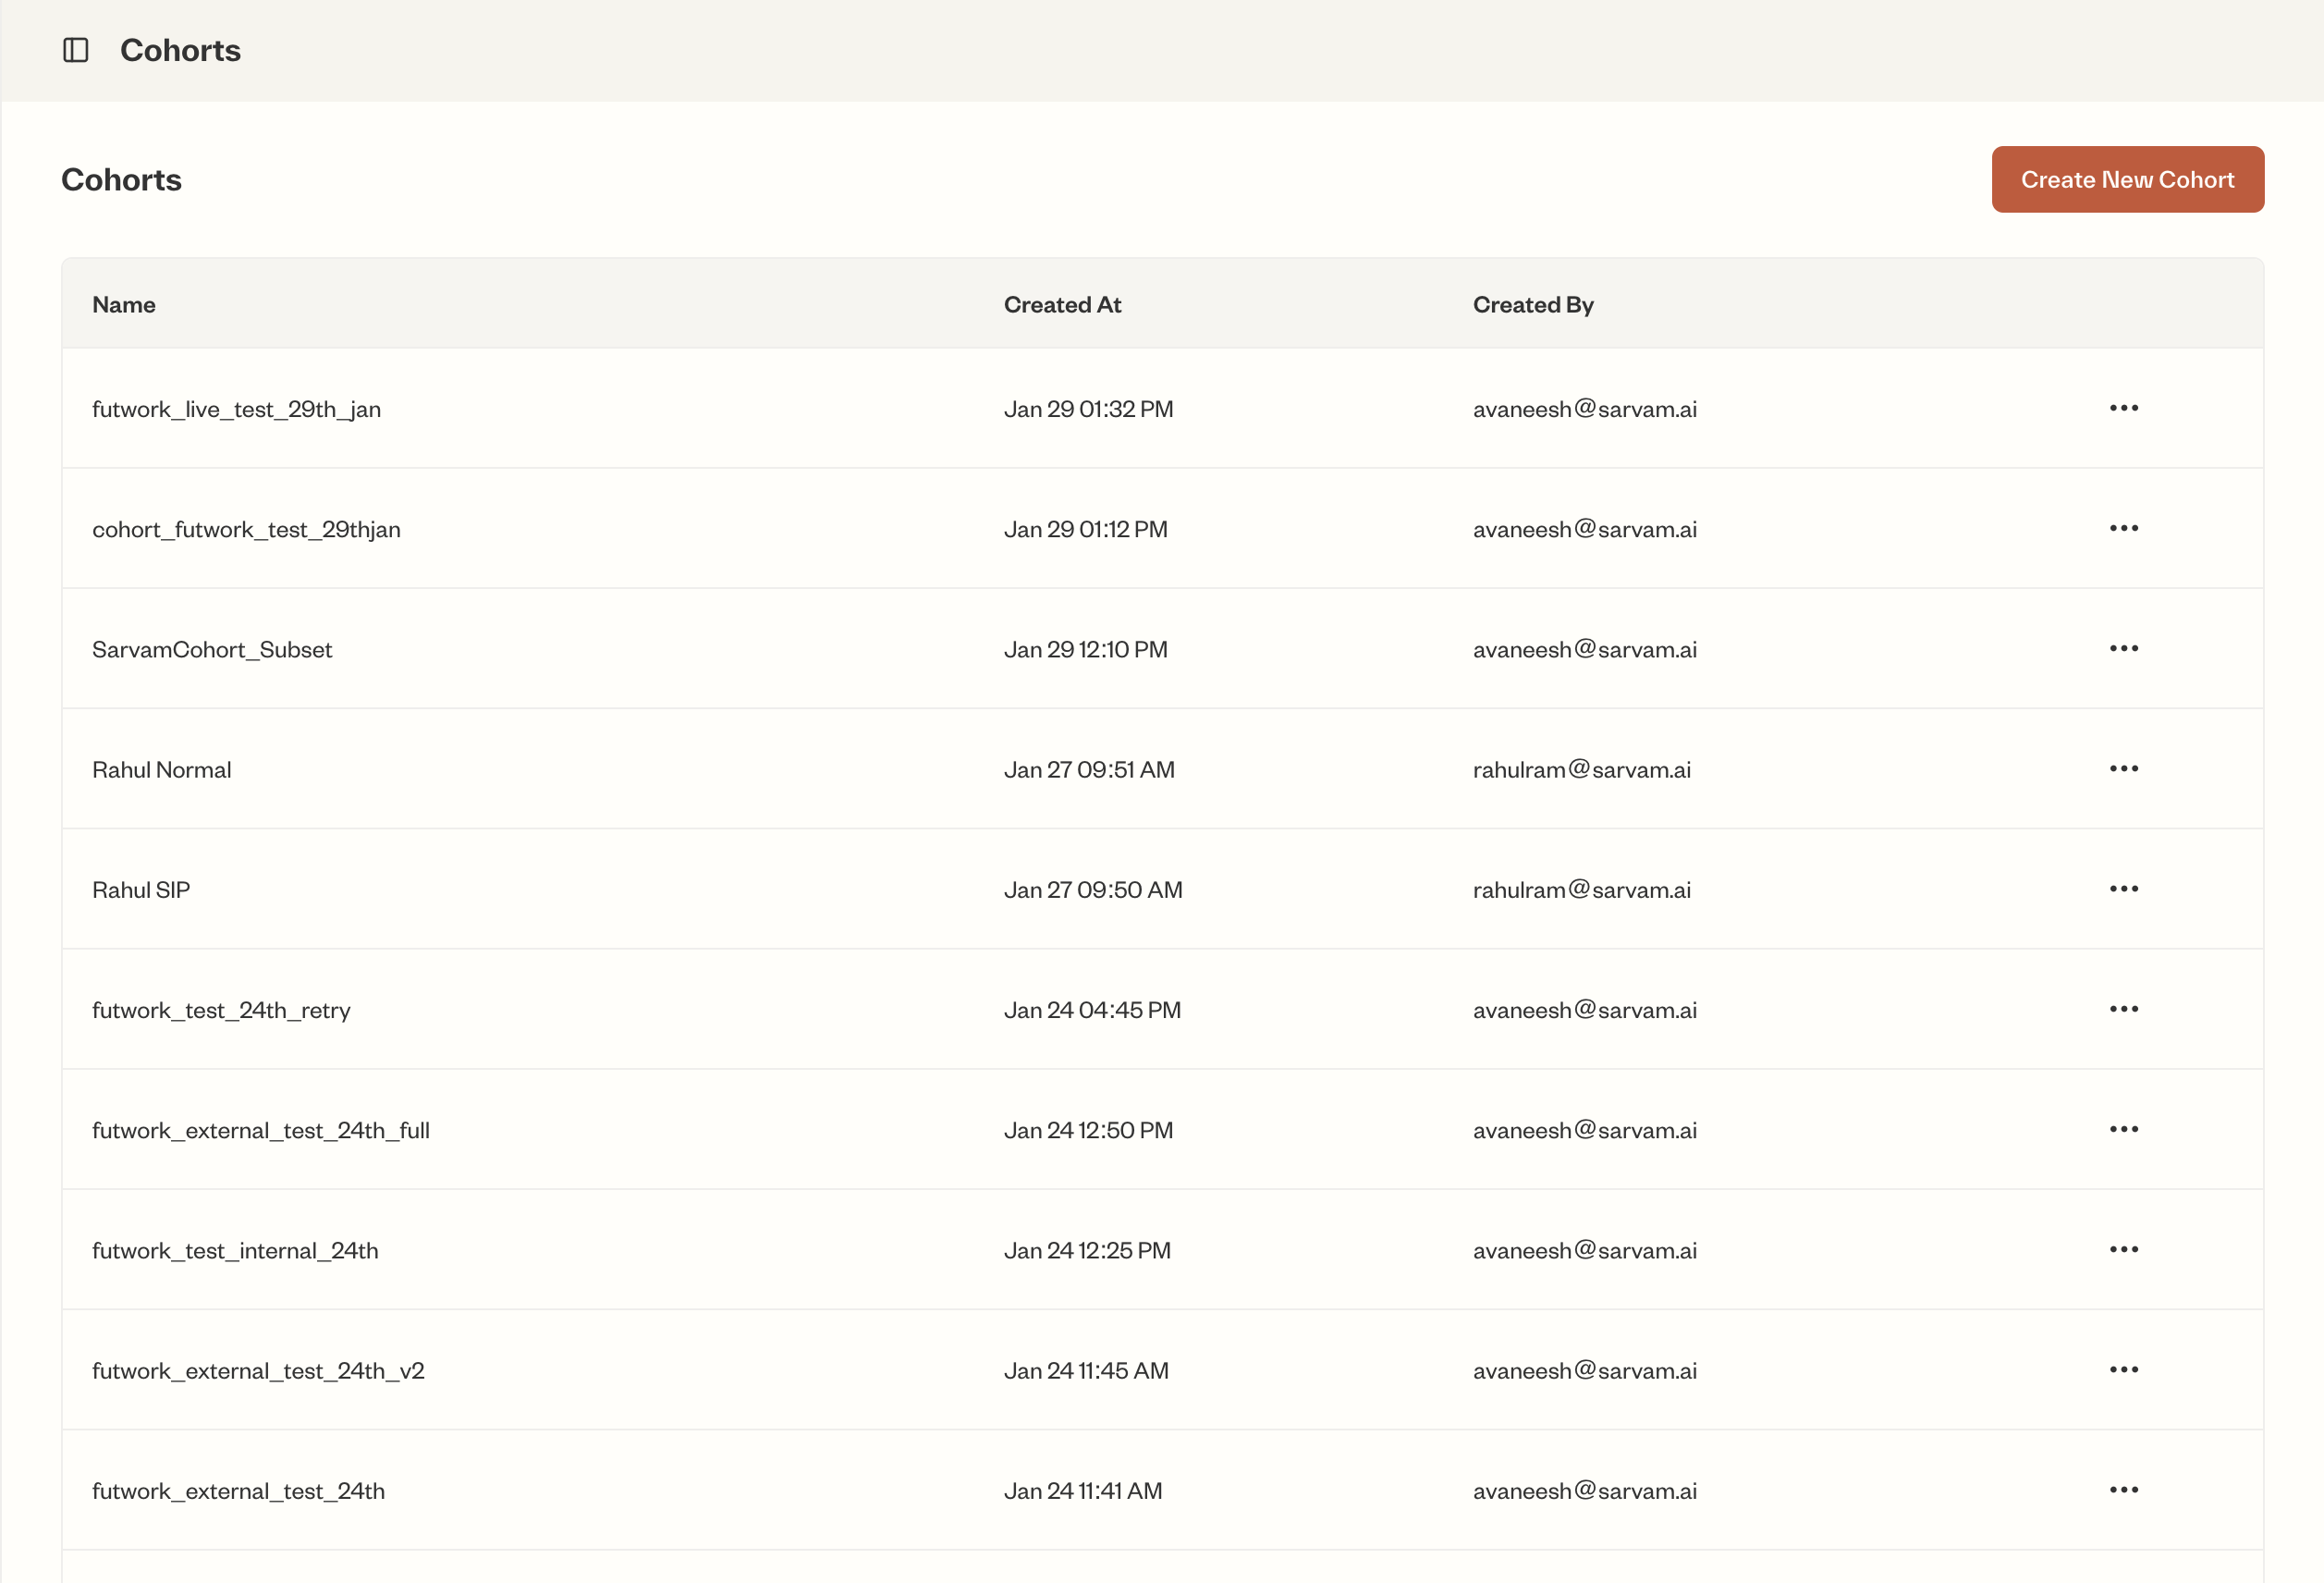Open cohort SarvamCohort_Subset

point(212,649)
